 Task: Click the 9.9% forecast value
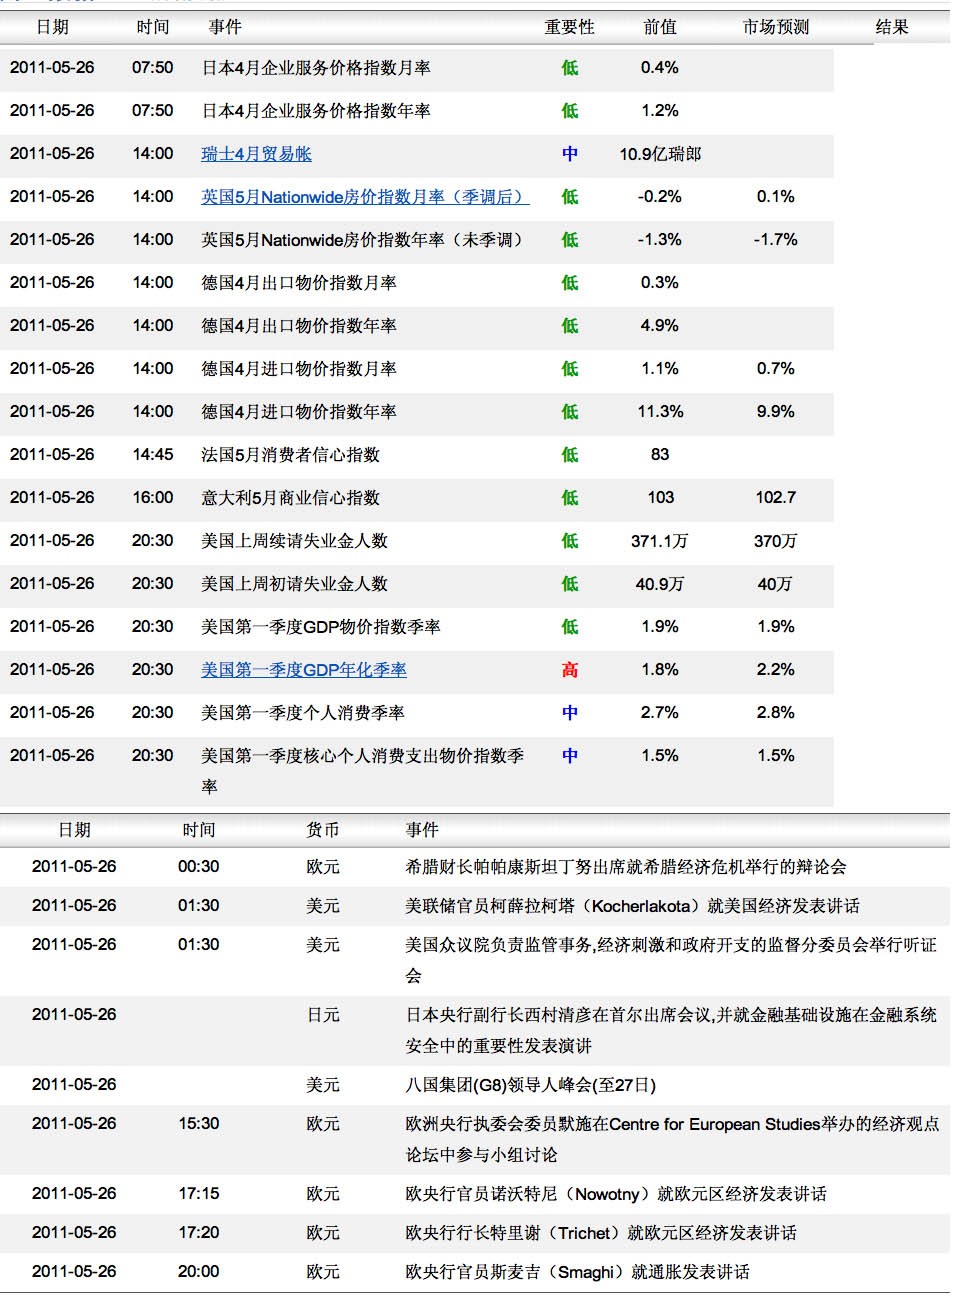(x=776, y=412)
